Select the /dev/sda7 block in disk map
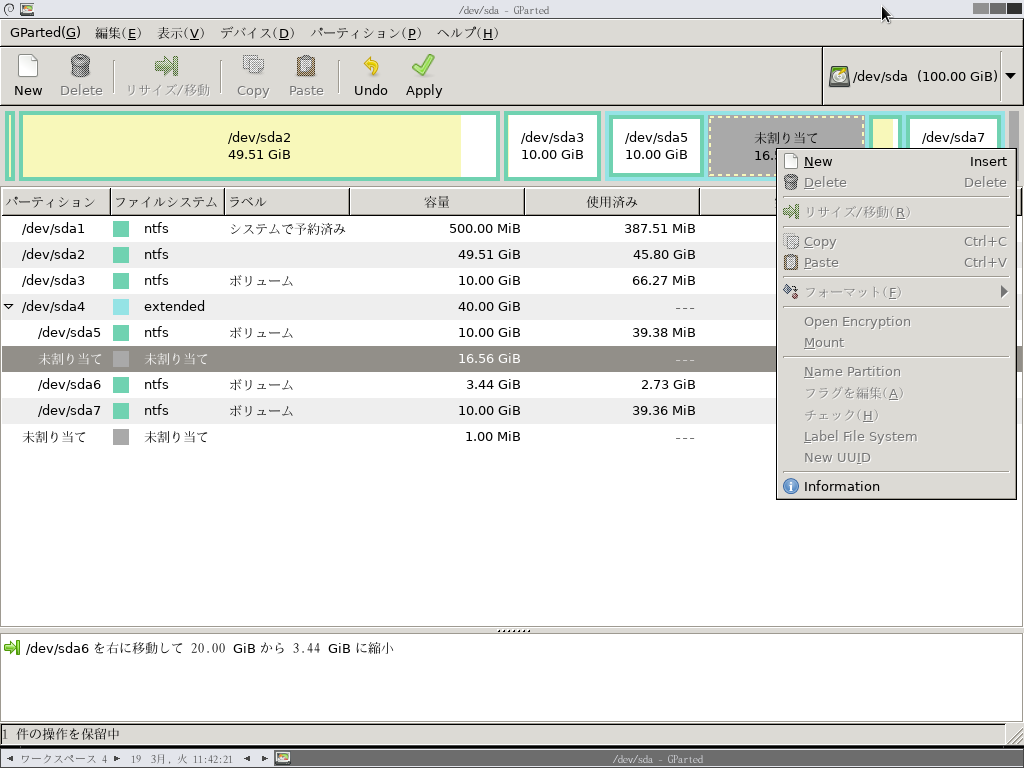The width and height of the screenshot is (1024, 768). pyautogui.click(x=953, y=131)
